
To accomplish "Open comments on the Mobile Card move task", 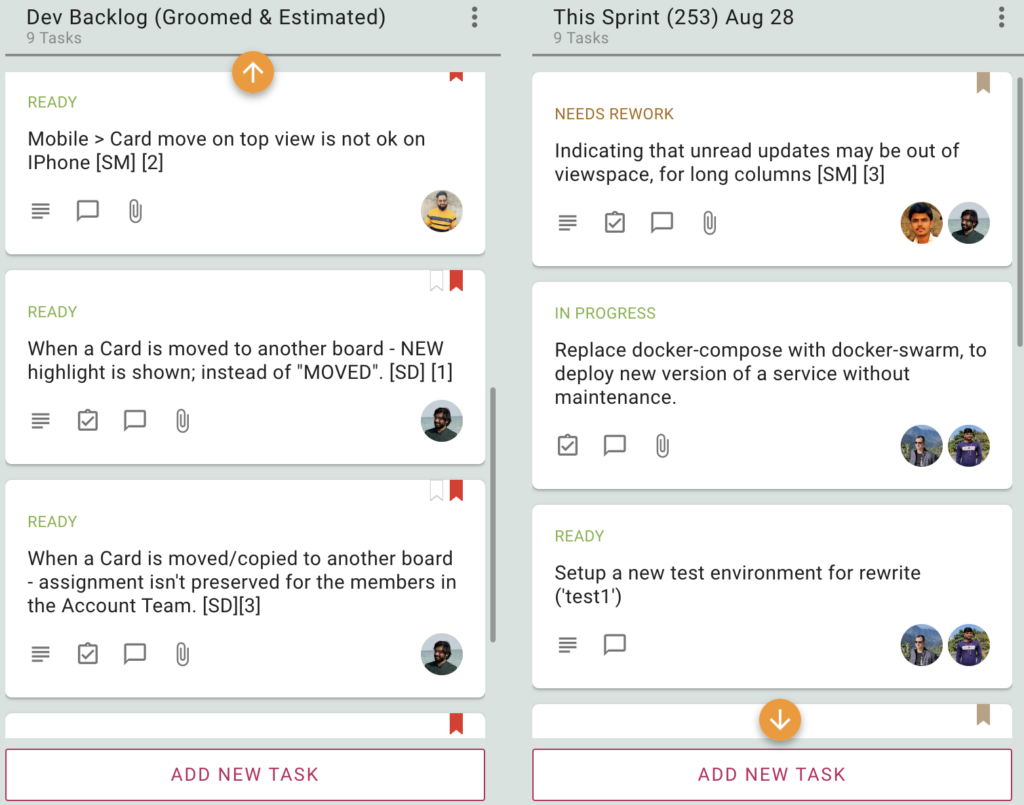I will click(88, 211).
